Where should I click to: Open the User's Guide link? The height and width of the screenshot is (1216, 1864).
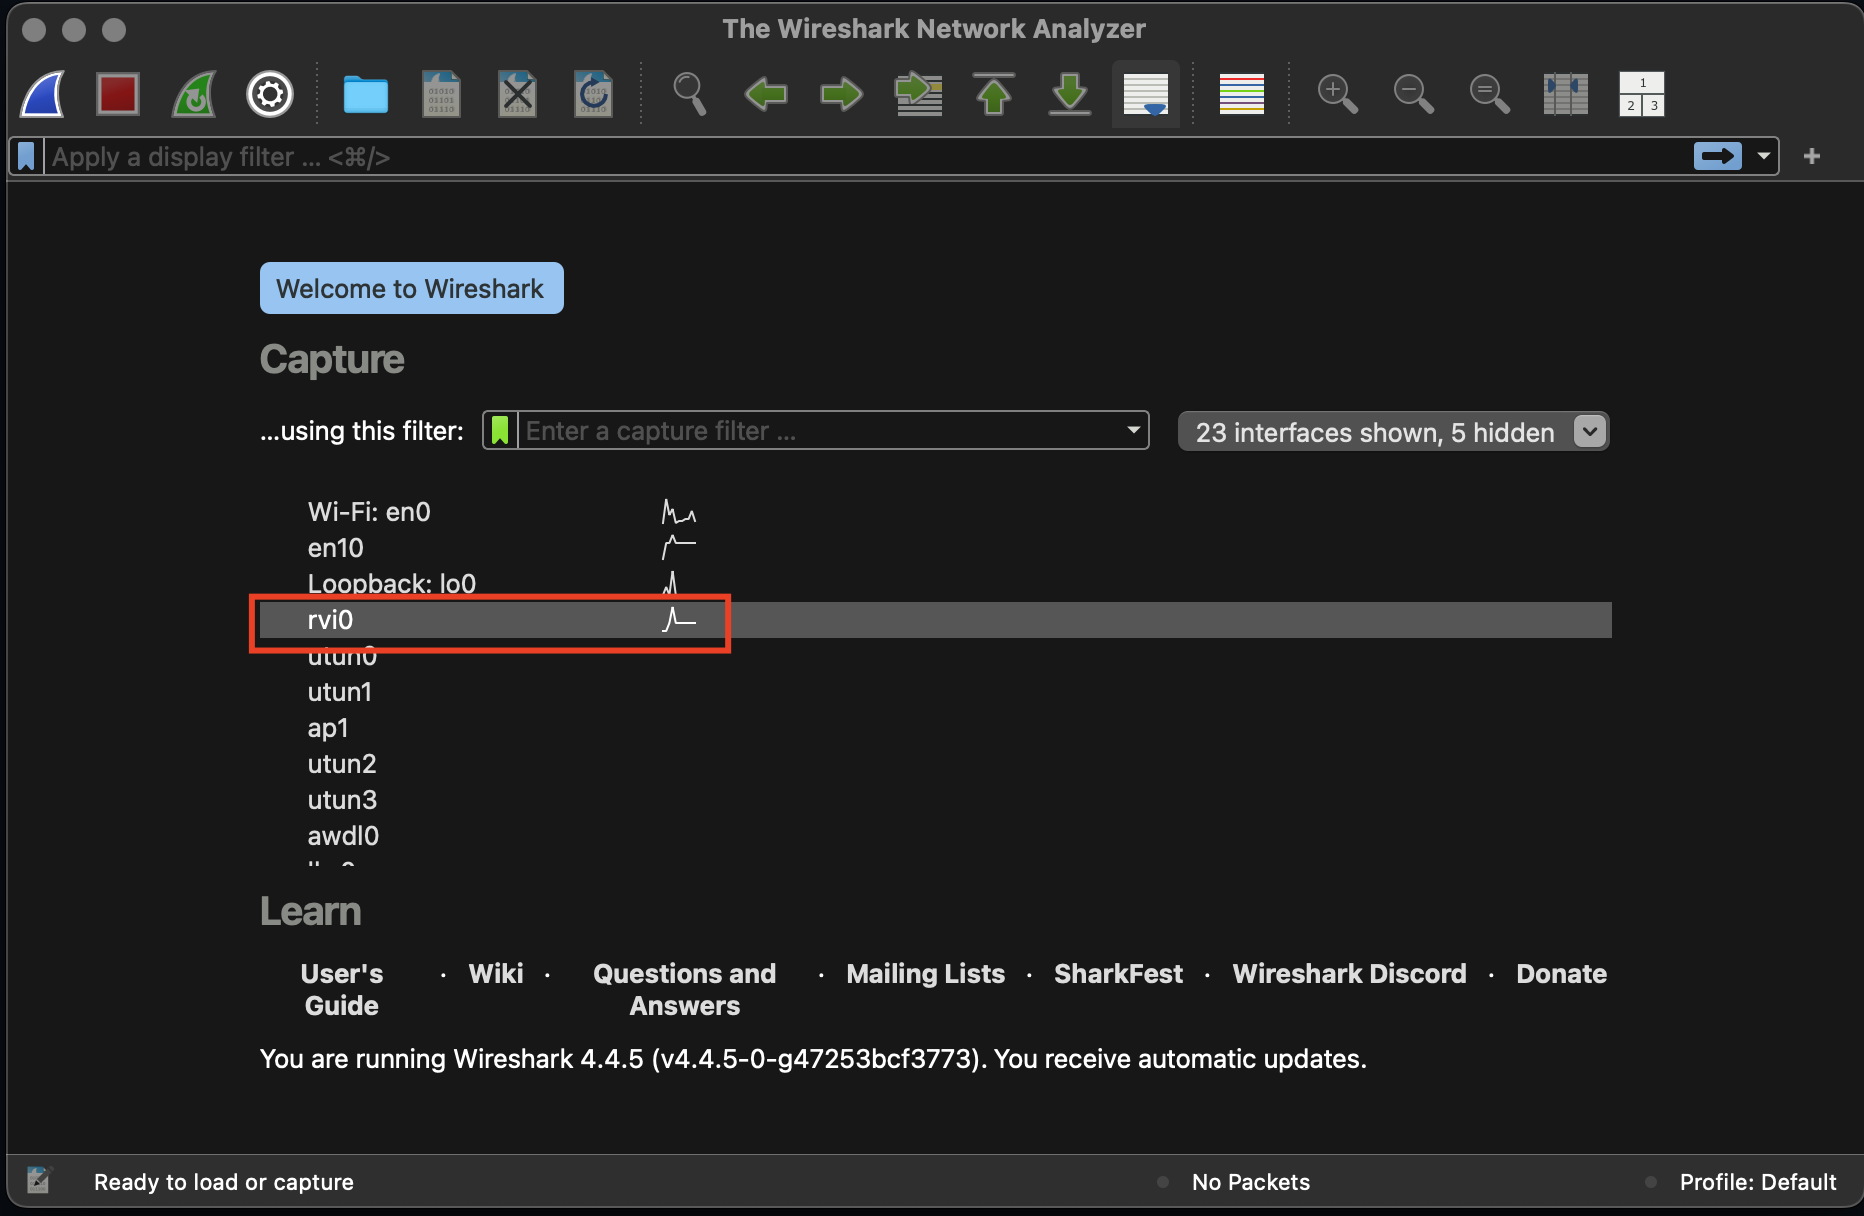341,989
